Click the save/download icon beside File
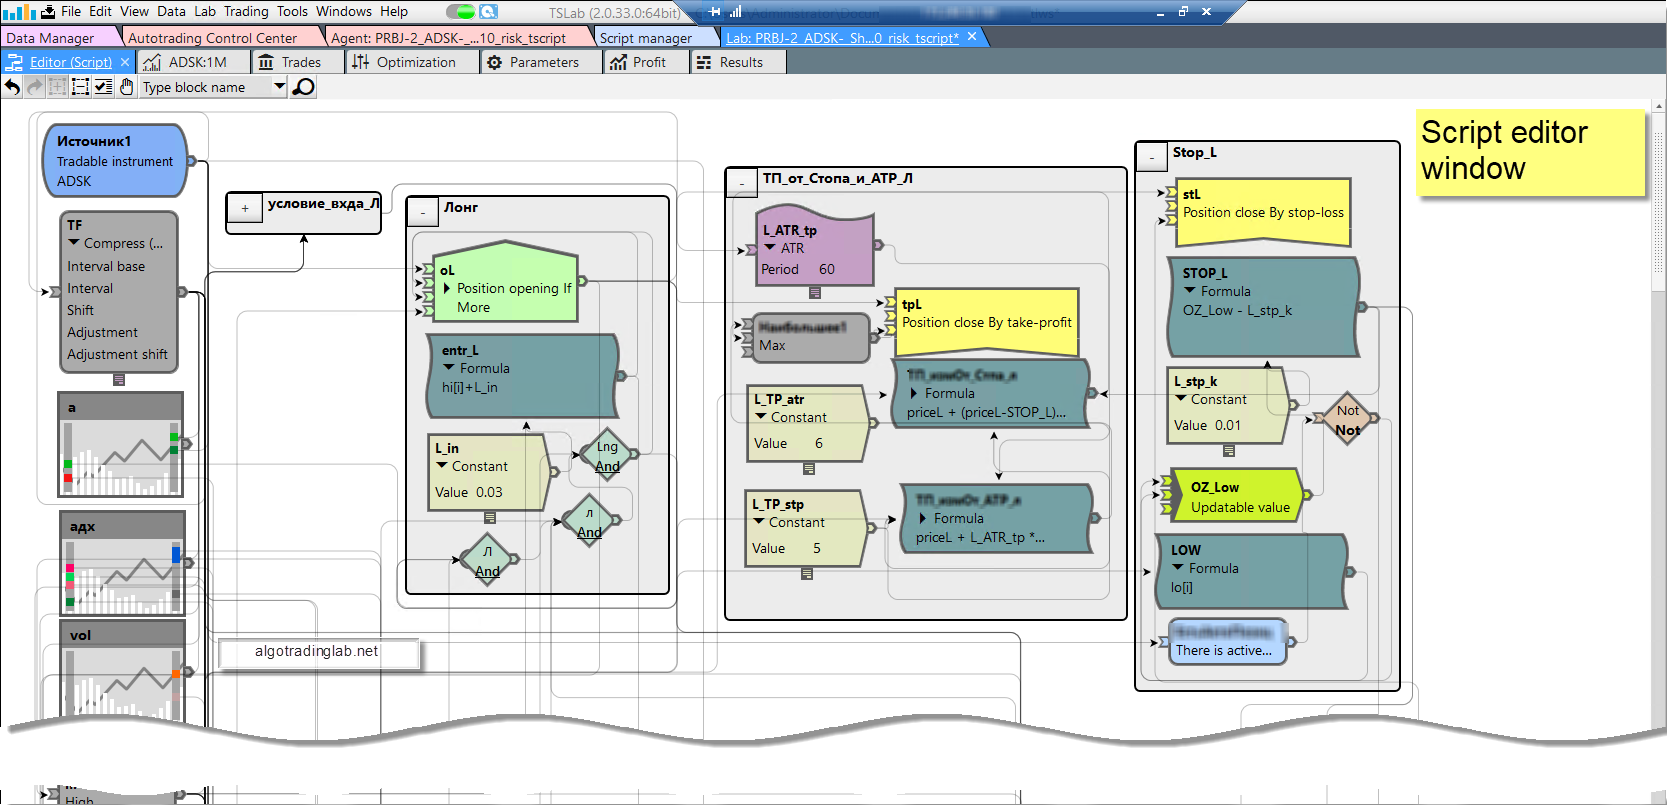This screenshot has height=805, width=1667. (48, 12)
